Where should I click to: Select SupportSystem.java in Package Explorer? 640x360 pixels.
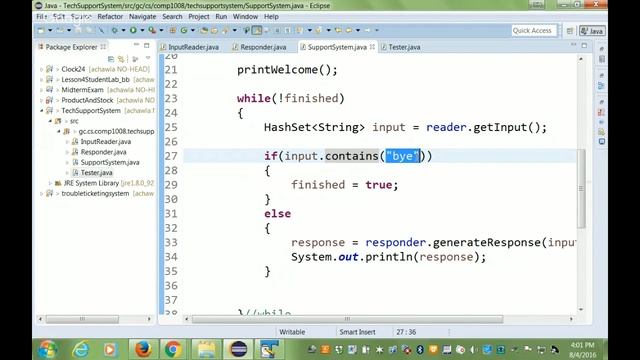110,162
